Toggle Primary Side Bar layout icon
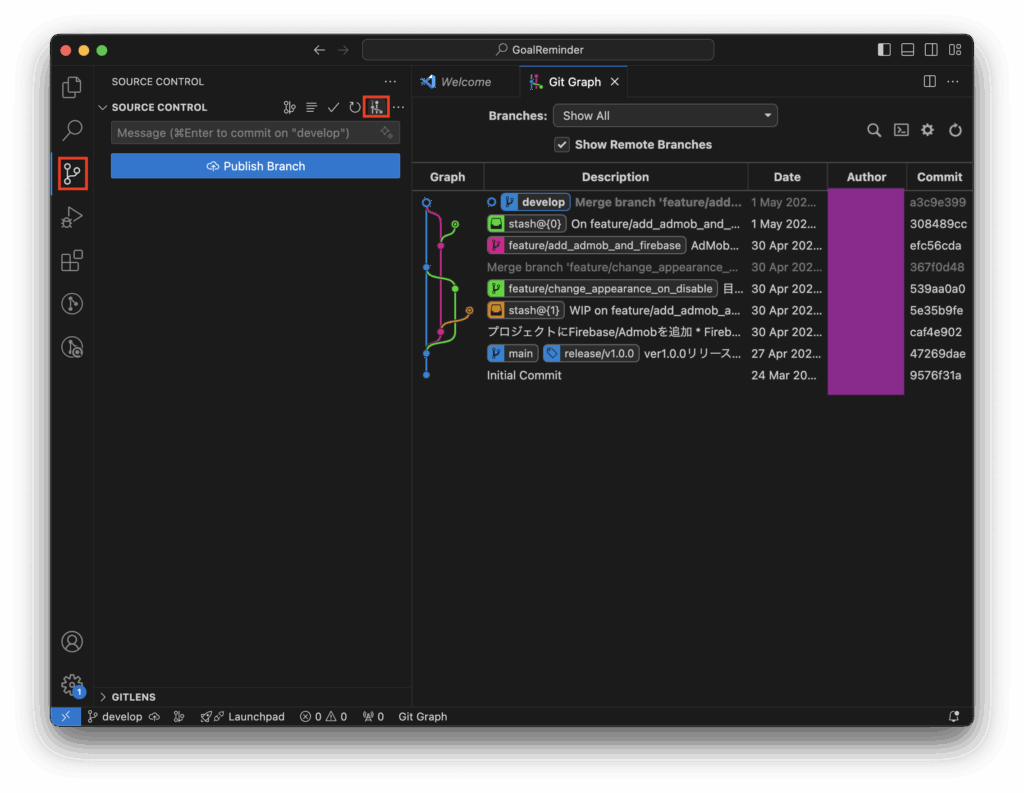1024x793 pixels. click(x=884, y=50)
